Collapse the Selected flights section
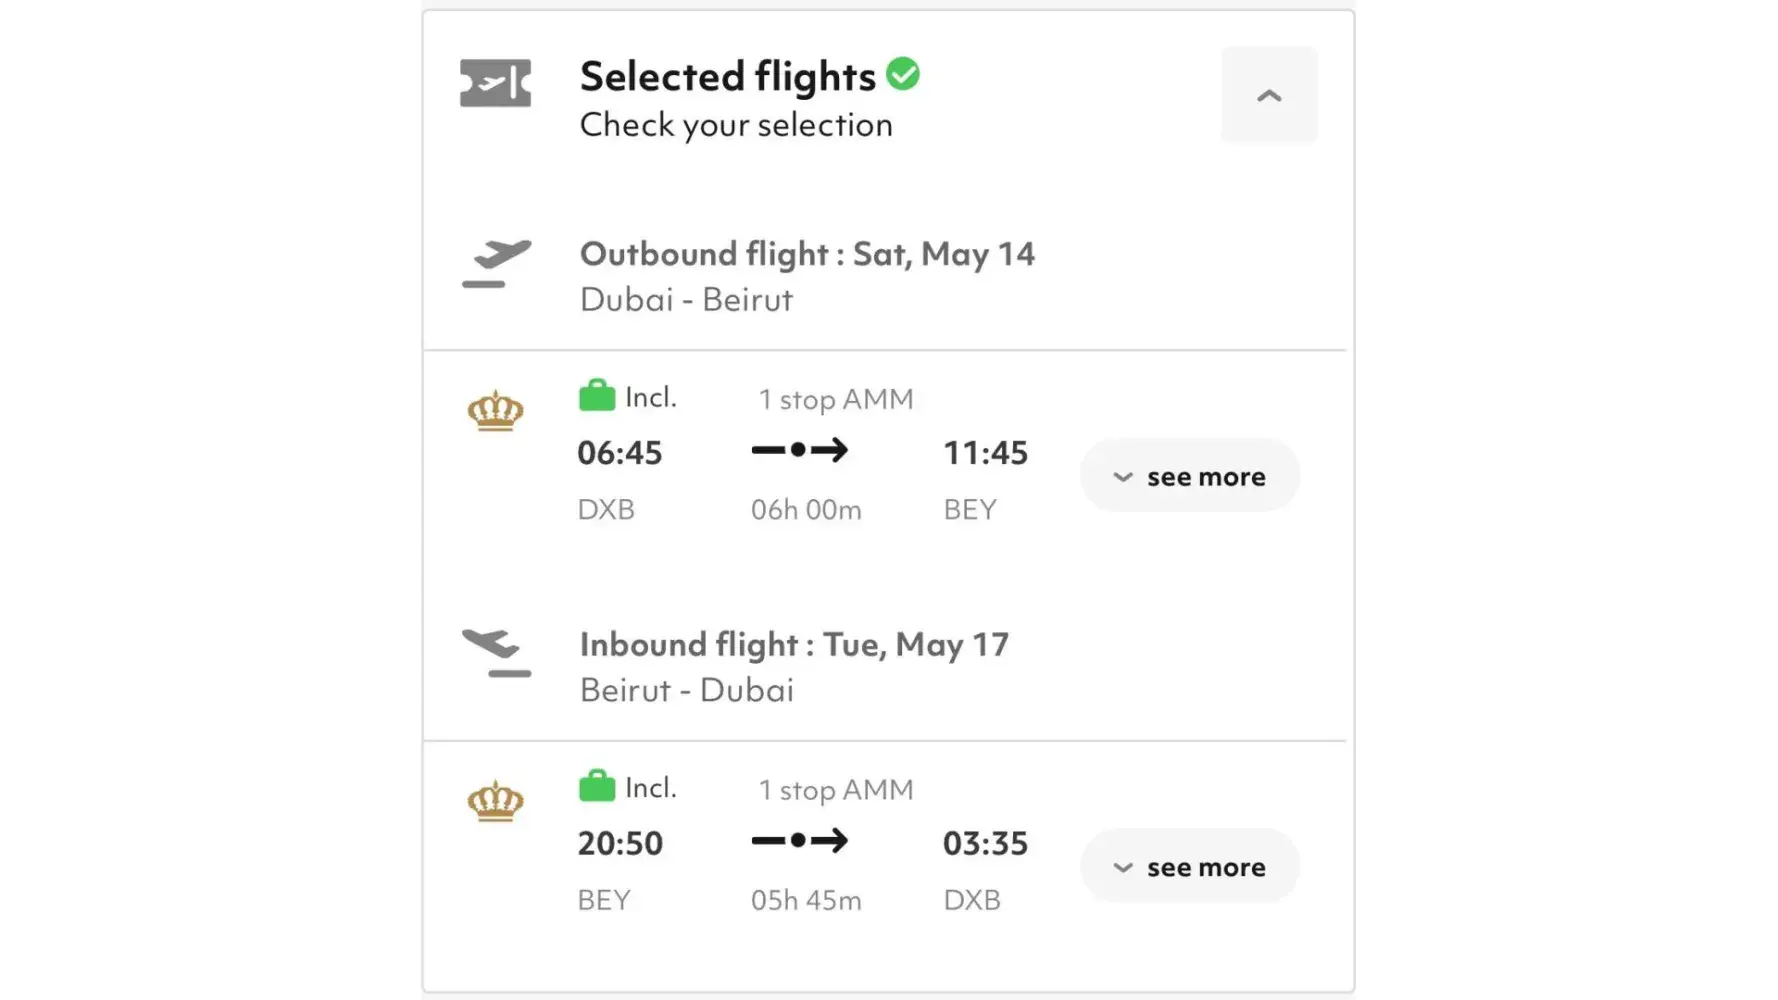Viewport: 1778px width, 1000px height. (1269, 95)
